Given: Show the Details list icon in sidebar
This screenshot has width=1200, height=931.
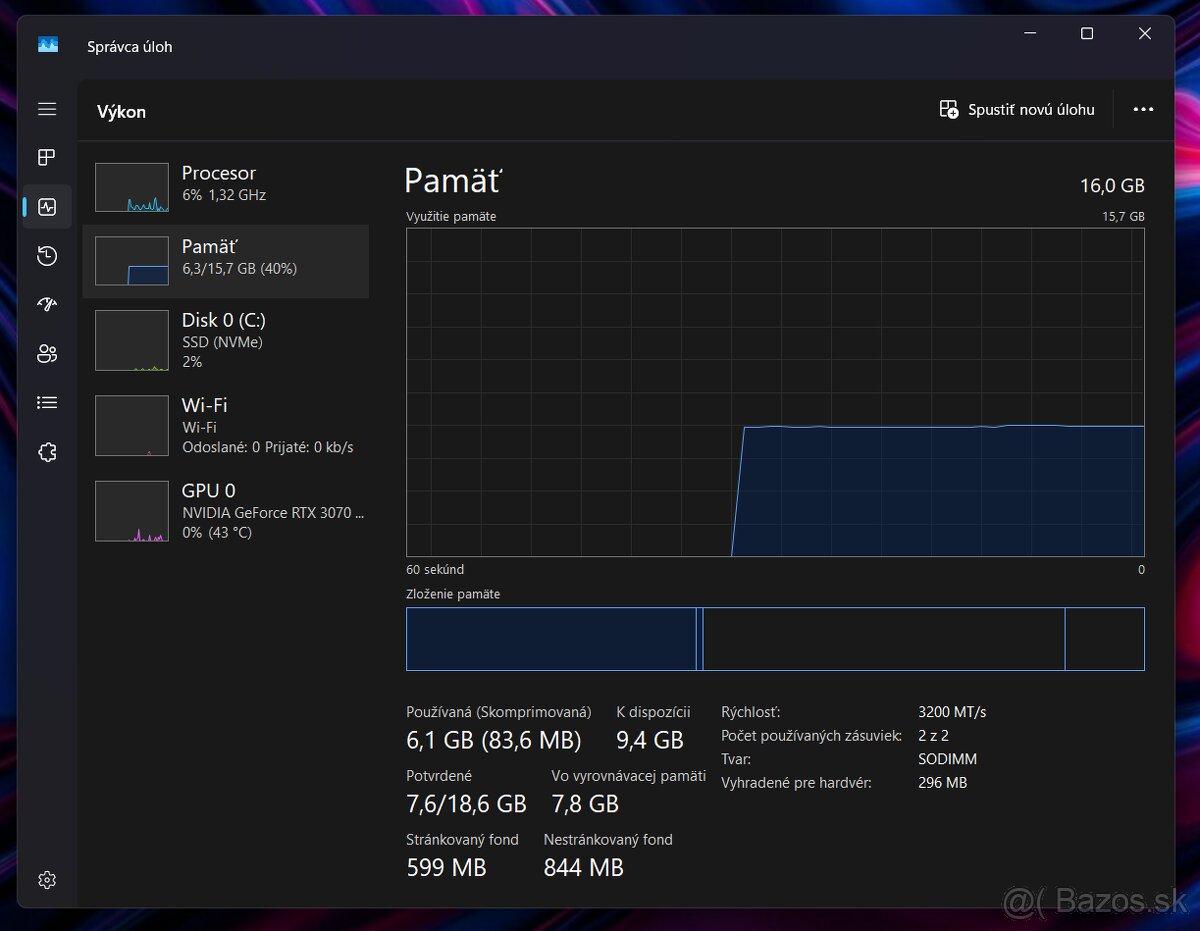Looking at the screenshot, I should pos(47,402).
